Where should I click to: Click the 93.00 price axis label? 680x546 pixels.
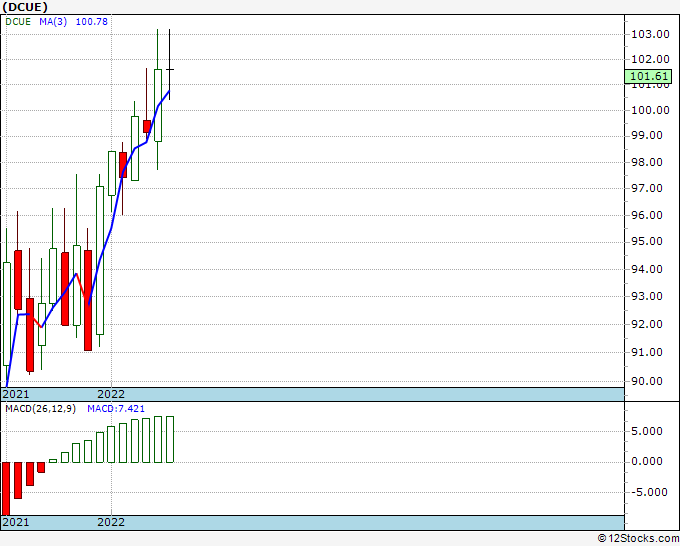click(x=647, y=296)
